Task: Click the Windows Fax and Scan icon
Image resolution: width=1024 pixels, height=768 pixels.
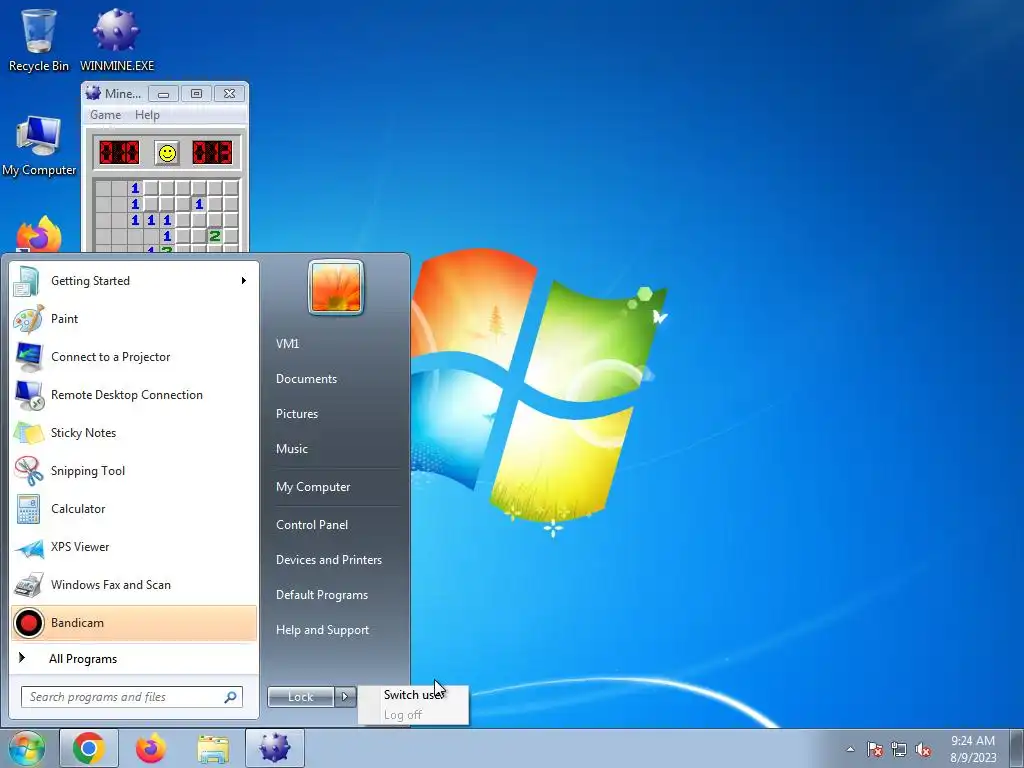Action: point(28,585)
